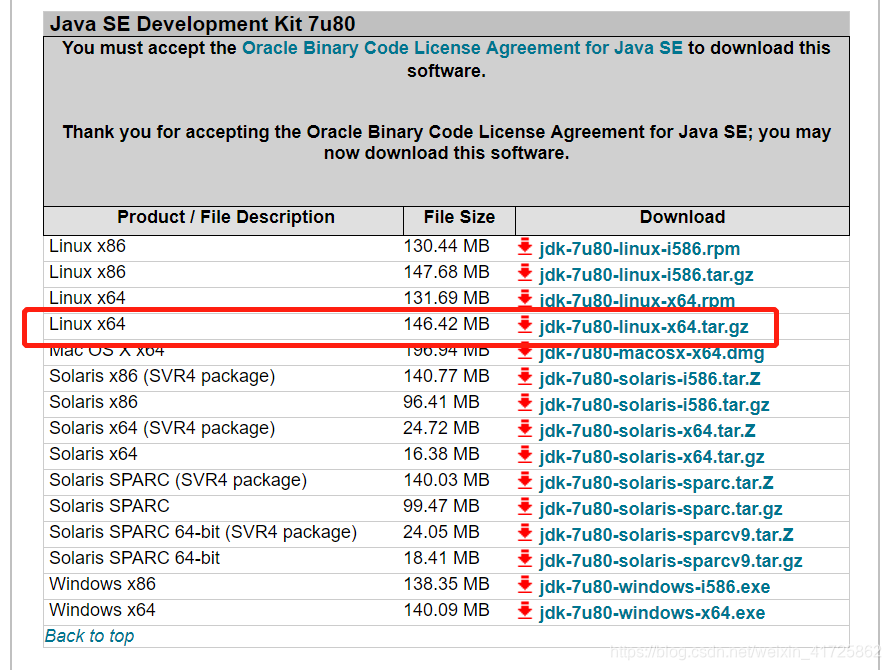
Task: Click download arrow icon for jdk-7u80-windows-i586.exe
Action: click(524, 585)
